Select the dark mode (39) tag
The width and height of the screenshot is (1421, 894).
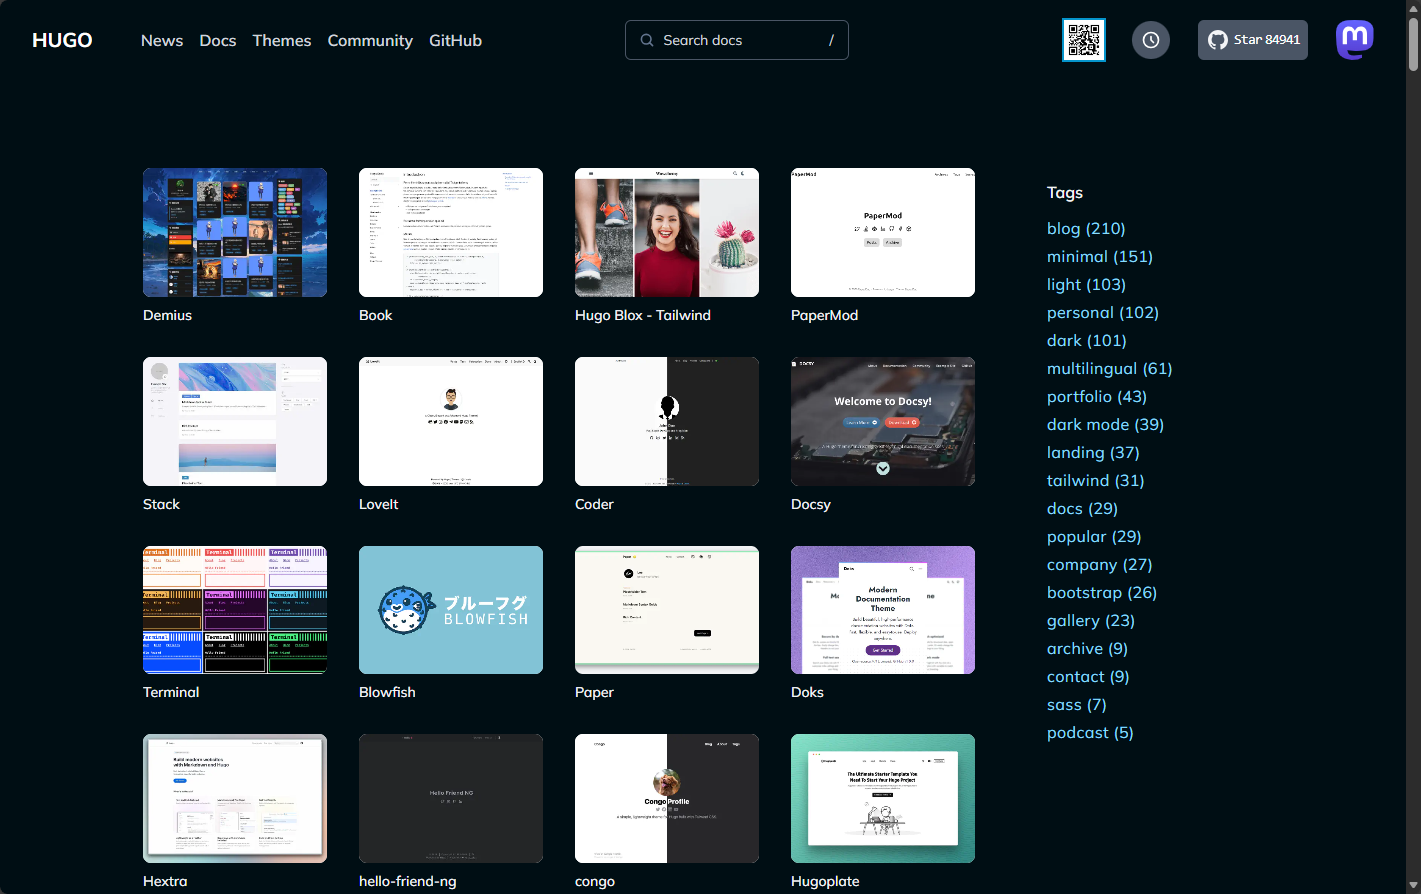[1105, 425]
